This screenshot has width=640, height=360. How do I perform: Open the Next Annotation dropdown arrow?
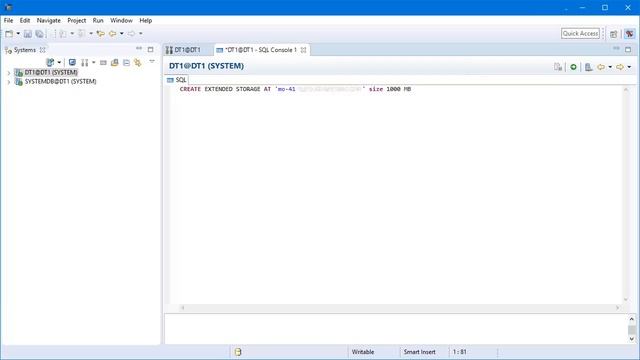pos(72,34)
